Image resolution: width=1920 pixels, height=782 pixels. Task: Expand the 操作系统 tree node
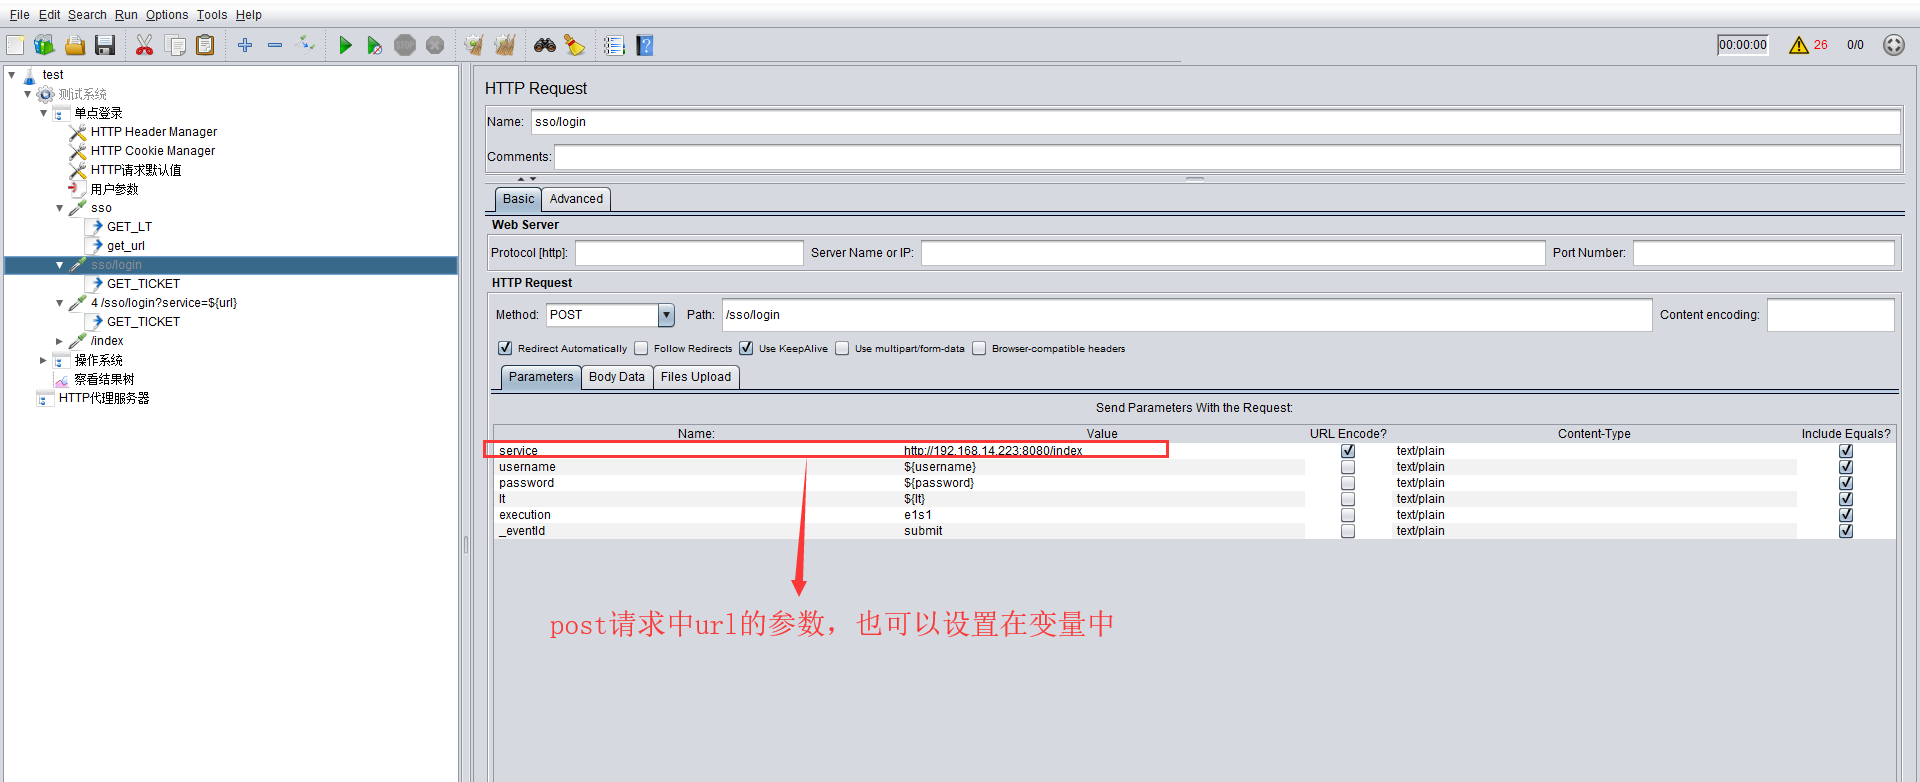click(44, 360)
